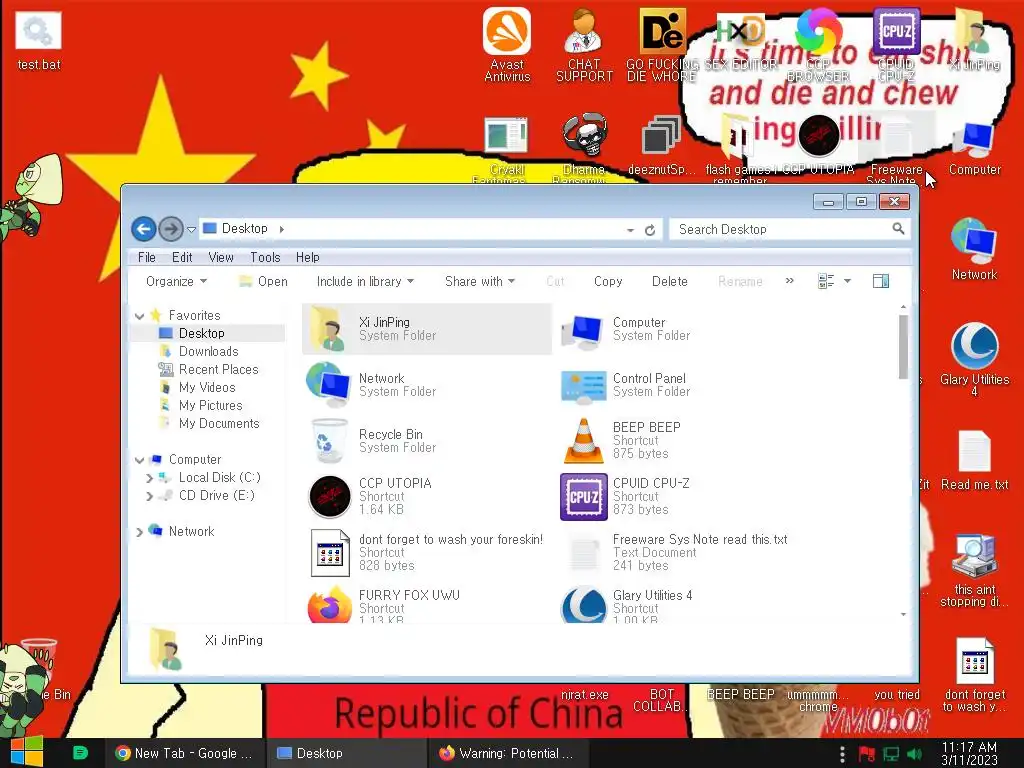Image resolution: width=1024 pixels, height=768 pixels.
Task: Toggle the preview pane
Action: [881, 281]
